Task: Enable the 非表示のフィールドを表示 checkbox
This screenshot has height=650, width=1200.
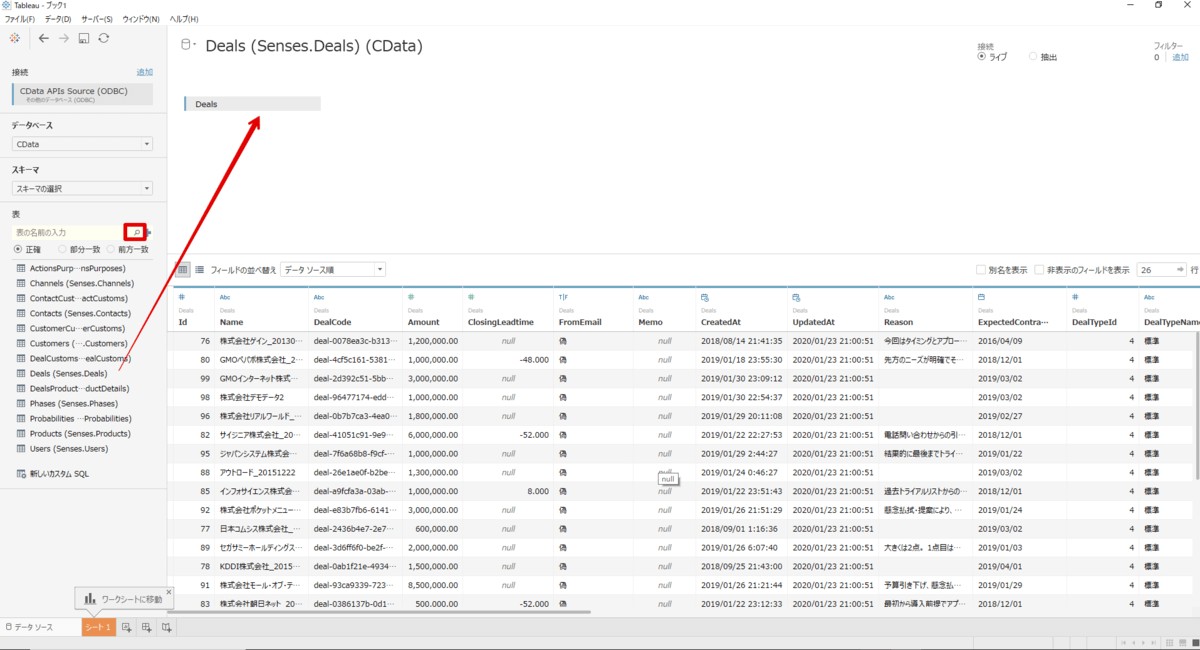Action: 1040,270
